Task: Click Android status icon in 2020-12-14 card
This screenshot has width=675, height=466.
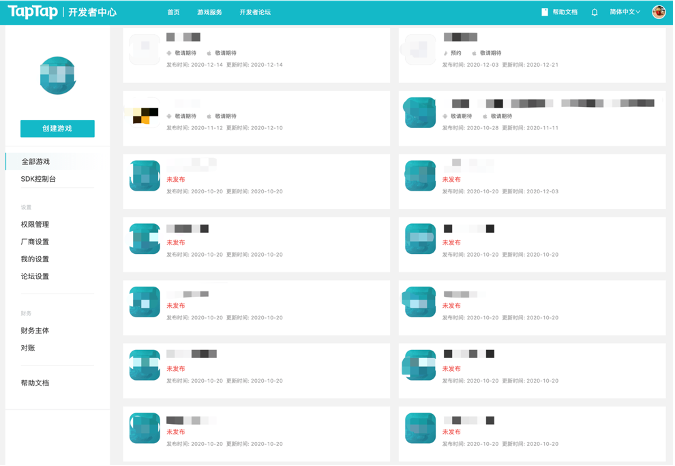Action: (169, 53)
